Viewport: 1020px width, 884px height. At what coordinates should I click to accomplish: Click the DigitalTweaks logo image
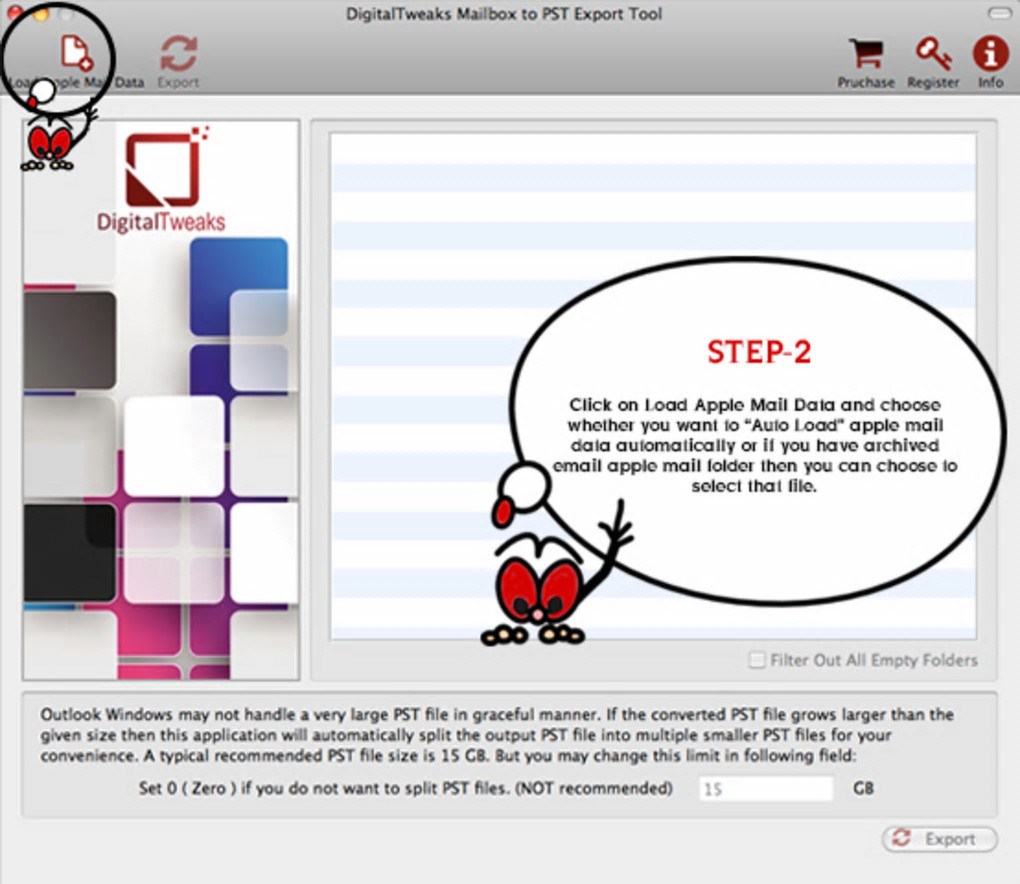point(161,180)
